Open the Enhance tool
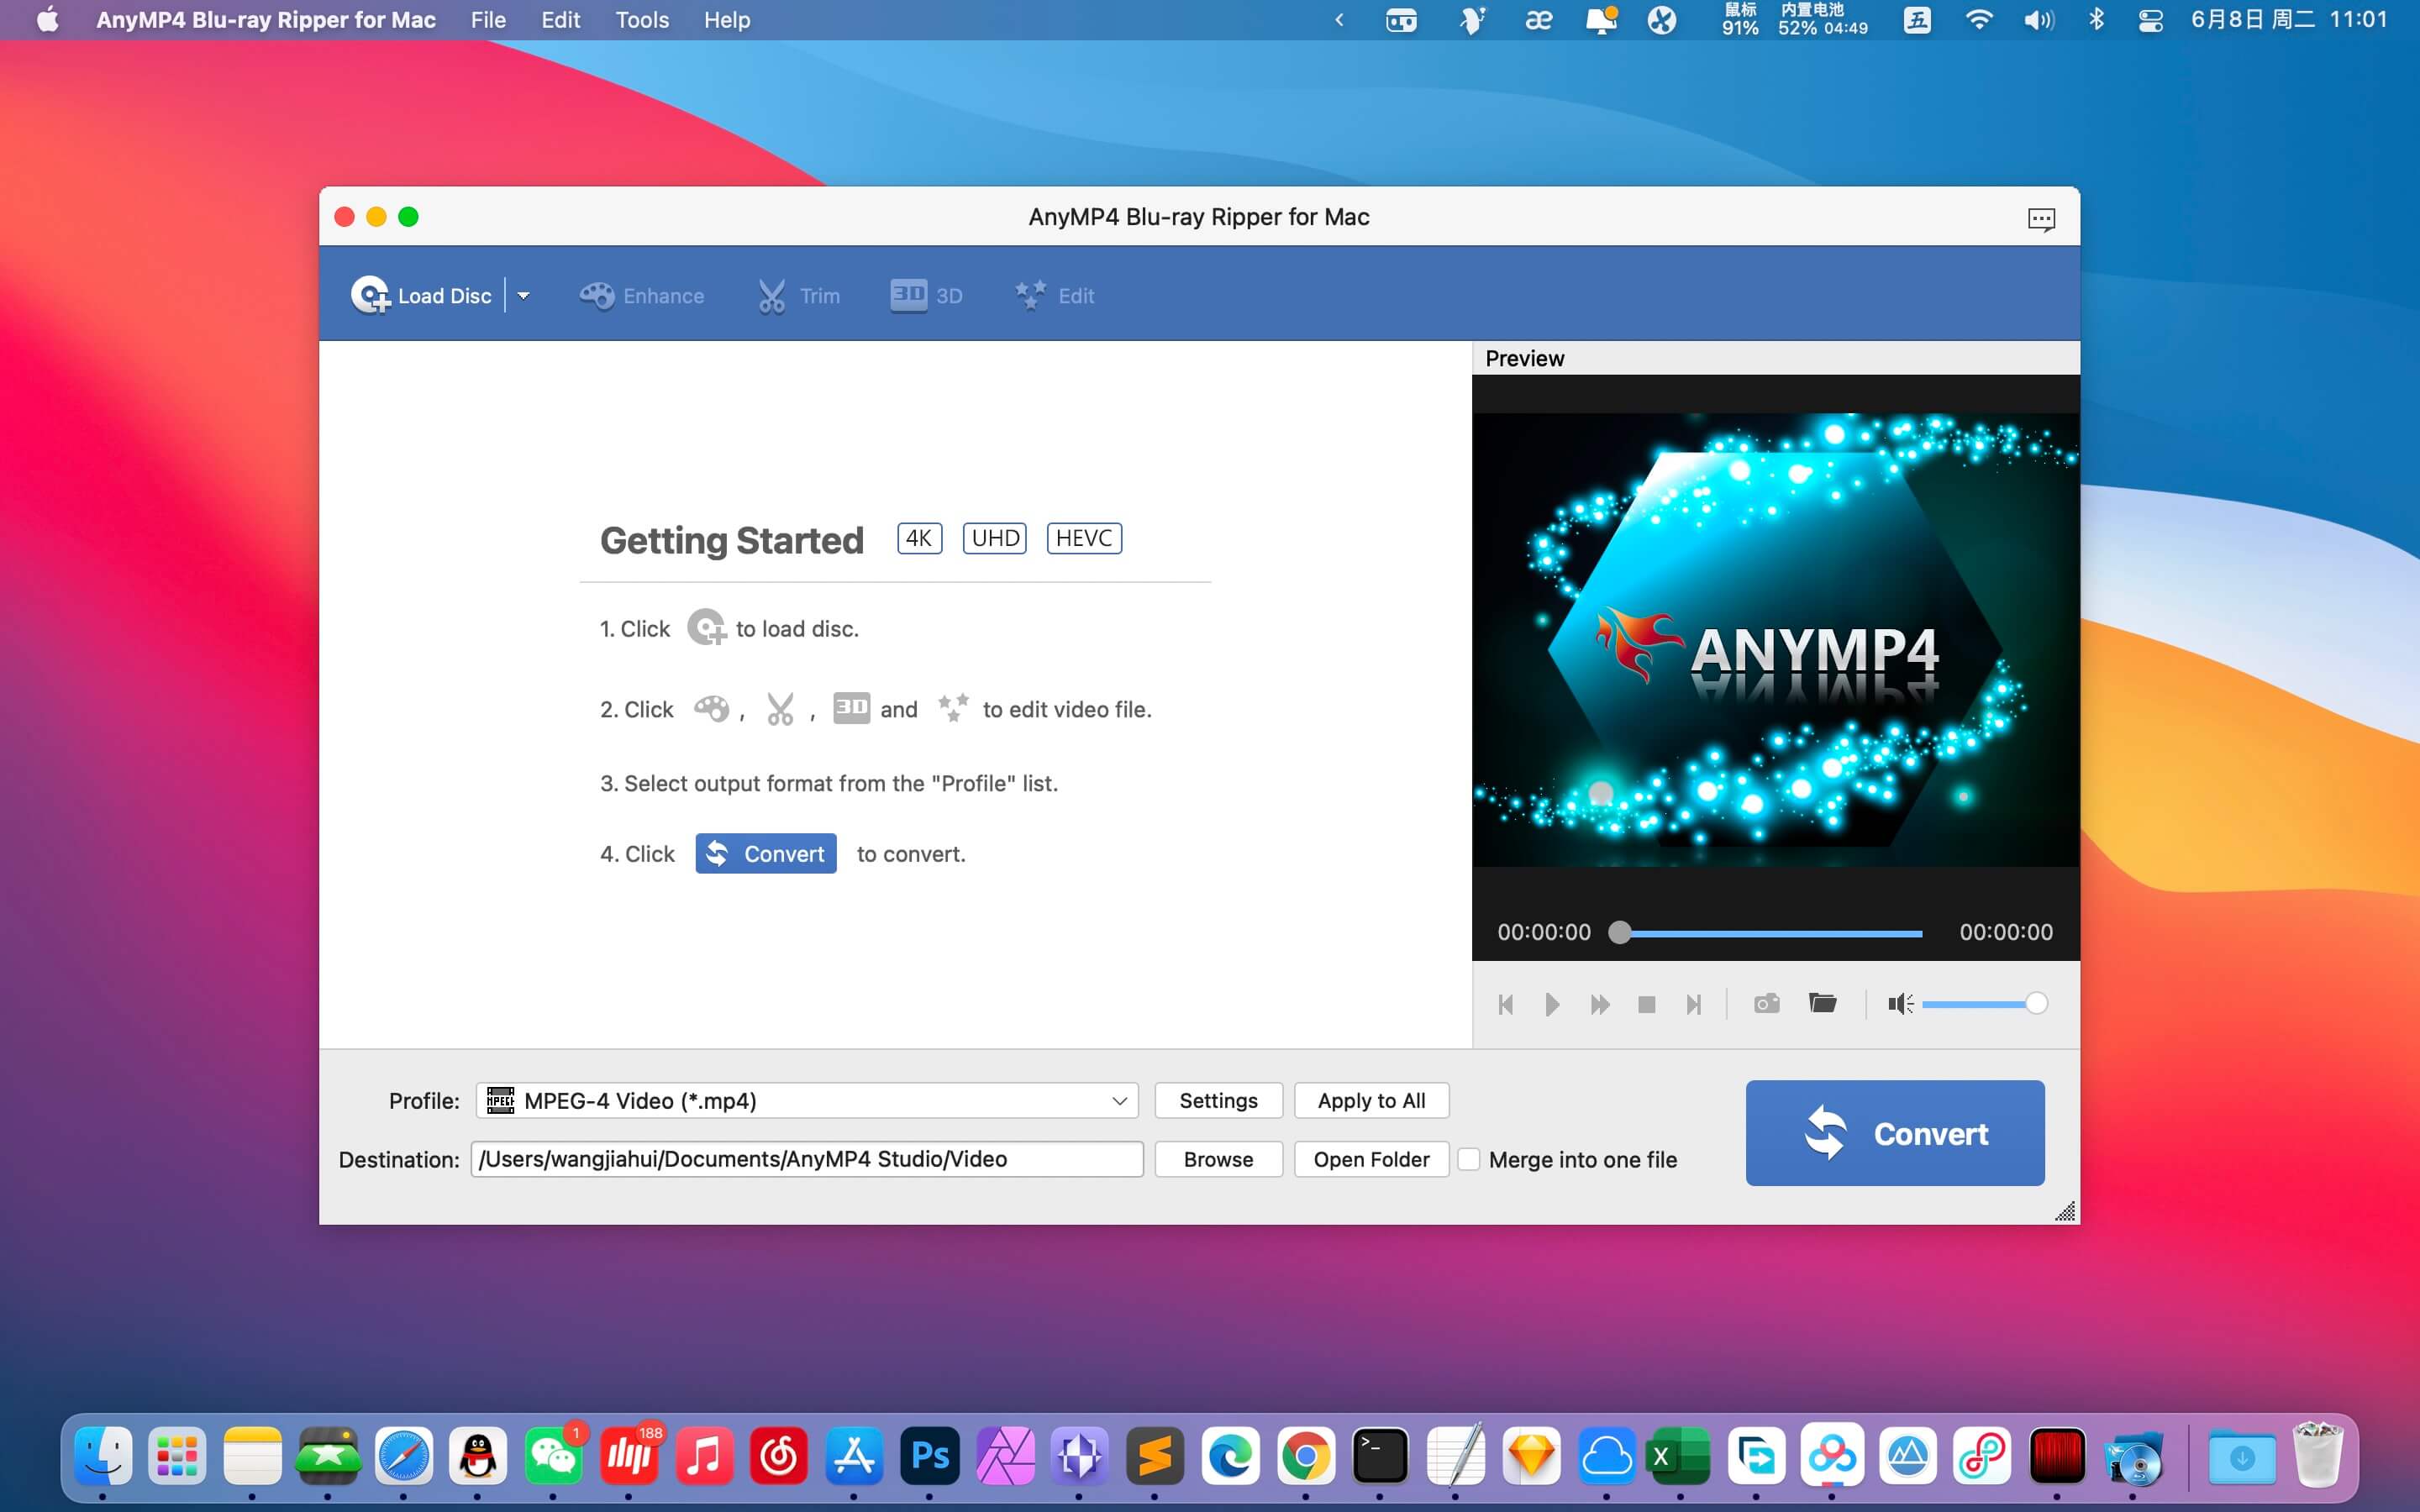The width and height of the screenshot is (2420, 1512). click(642, 295)
